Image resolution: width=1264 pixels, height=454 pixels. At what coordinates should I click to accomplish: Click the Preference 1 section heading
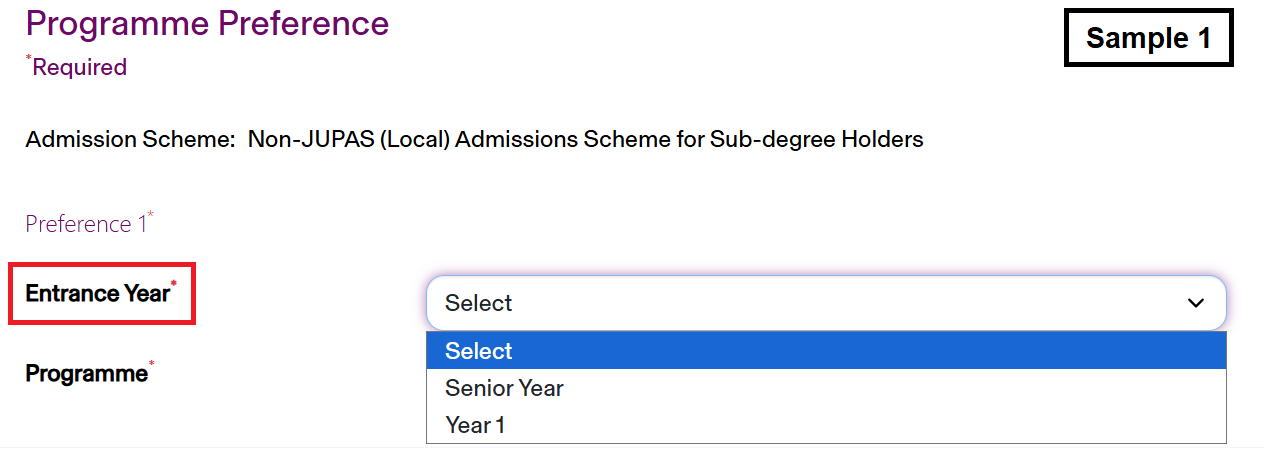pos(86,224)
